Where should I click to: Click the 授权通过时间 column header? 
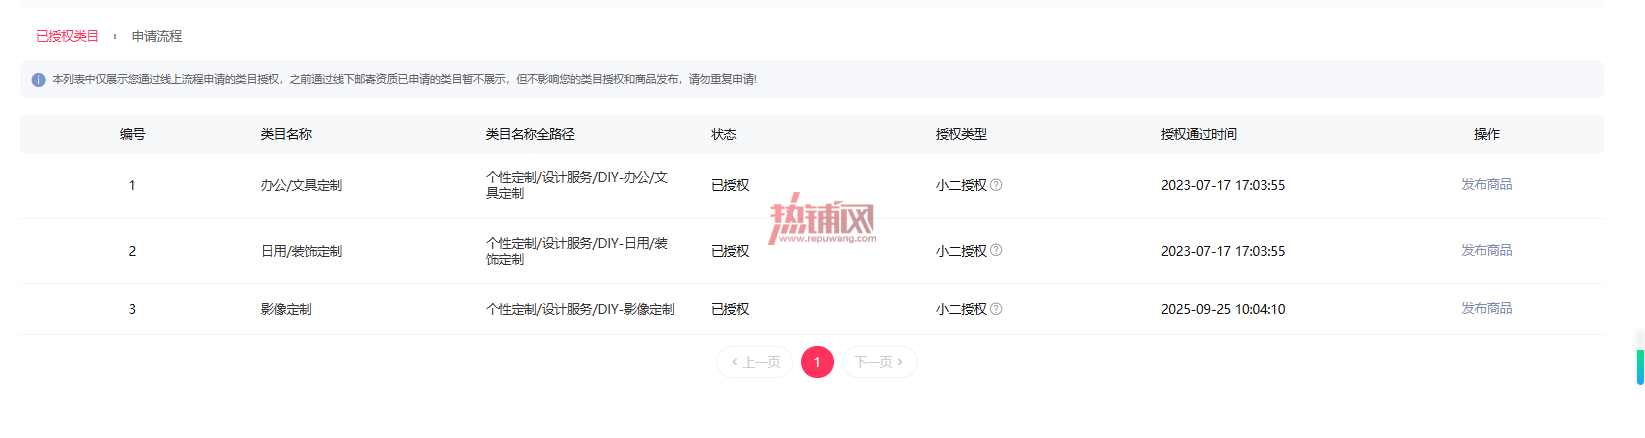[x=1199, y=134]
